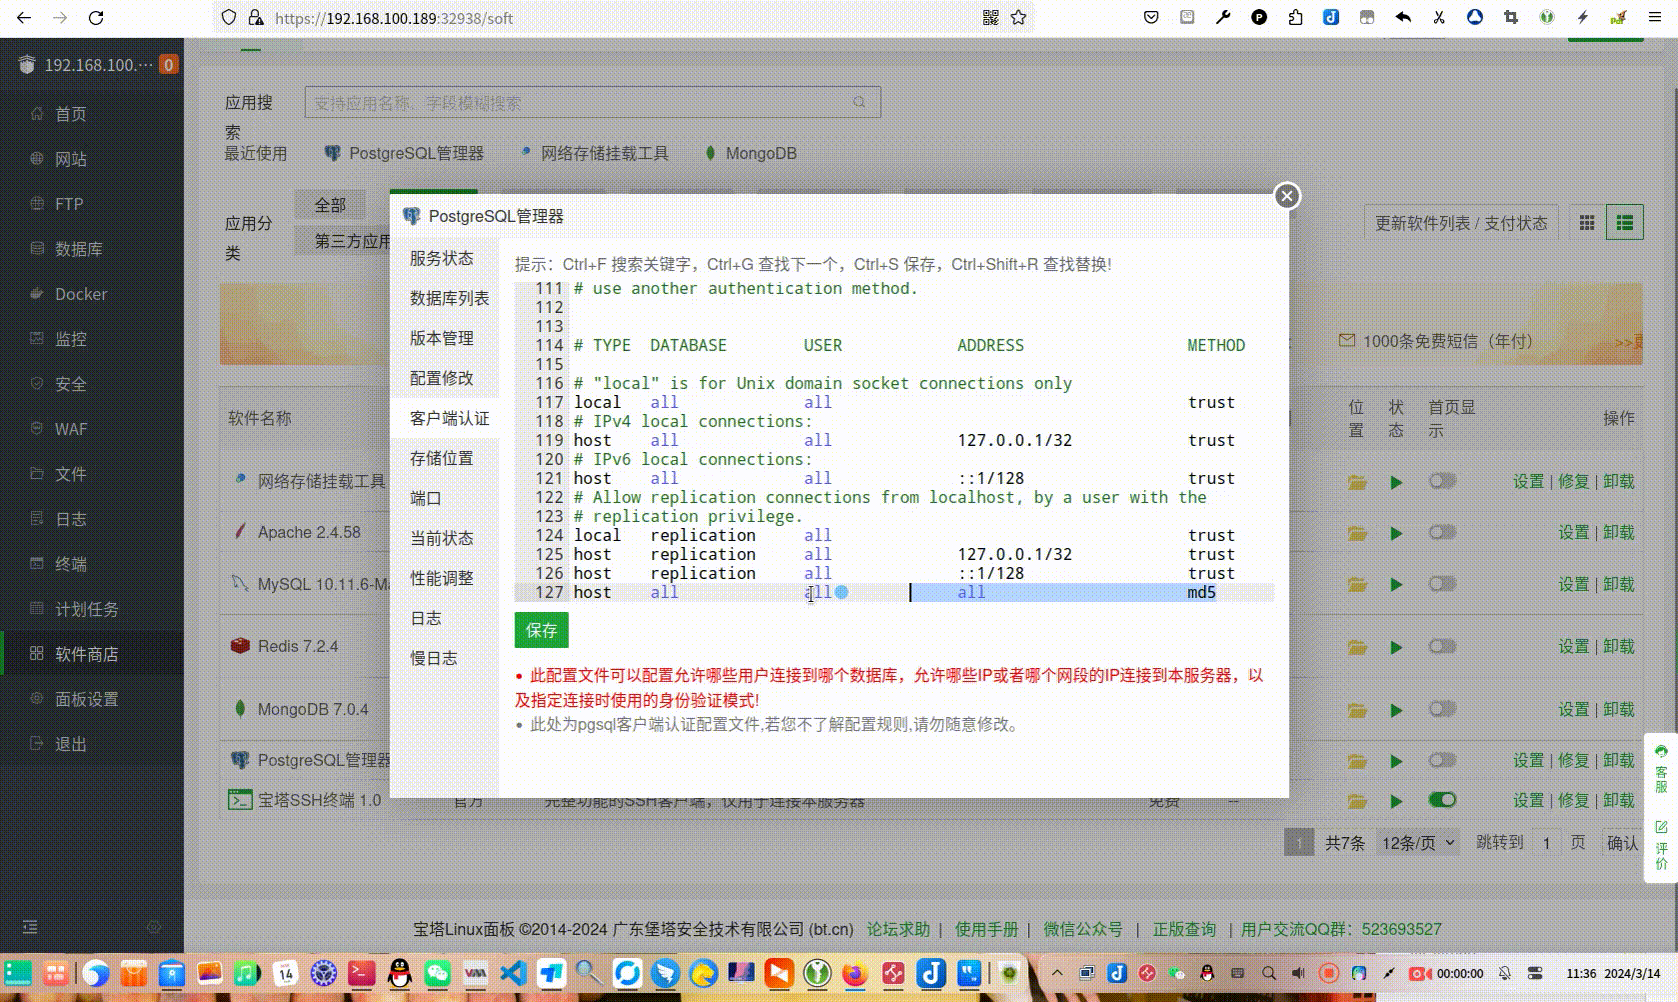This screenshot has height=1002, width=1678.
Task: Click the volume speaker icon in system tray
Action: pos(1298,973)
